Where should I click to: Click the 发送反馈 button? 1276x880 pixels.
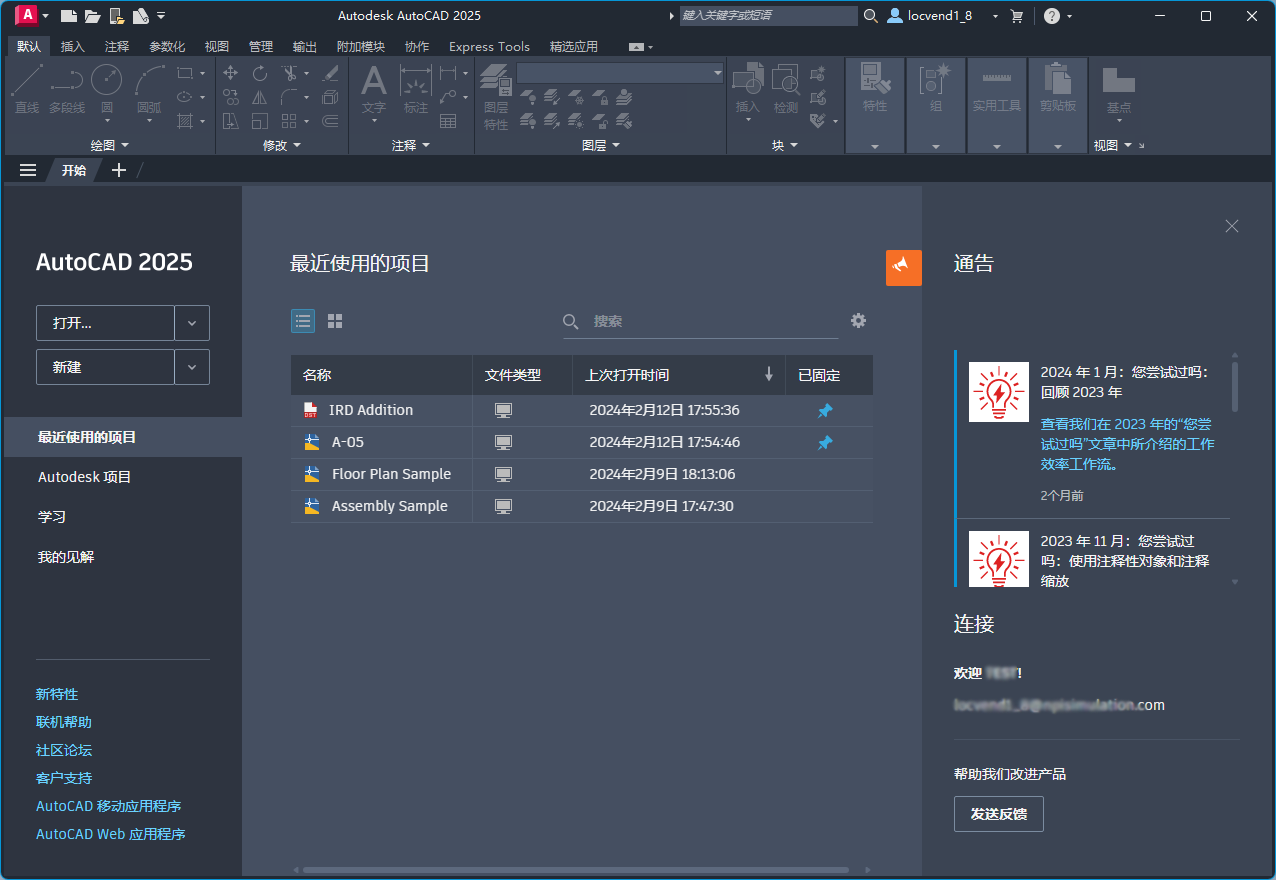tap(998, 814)
